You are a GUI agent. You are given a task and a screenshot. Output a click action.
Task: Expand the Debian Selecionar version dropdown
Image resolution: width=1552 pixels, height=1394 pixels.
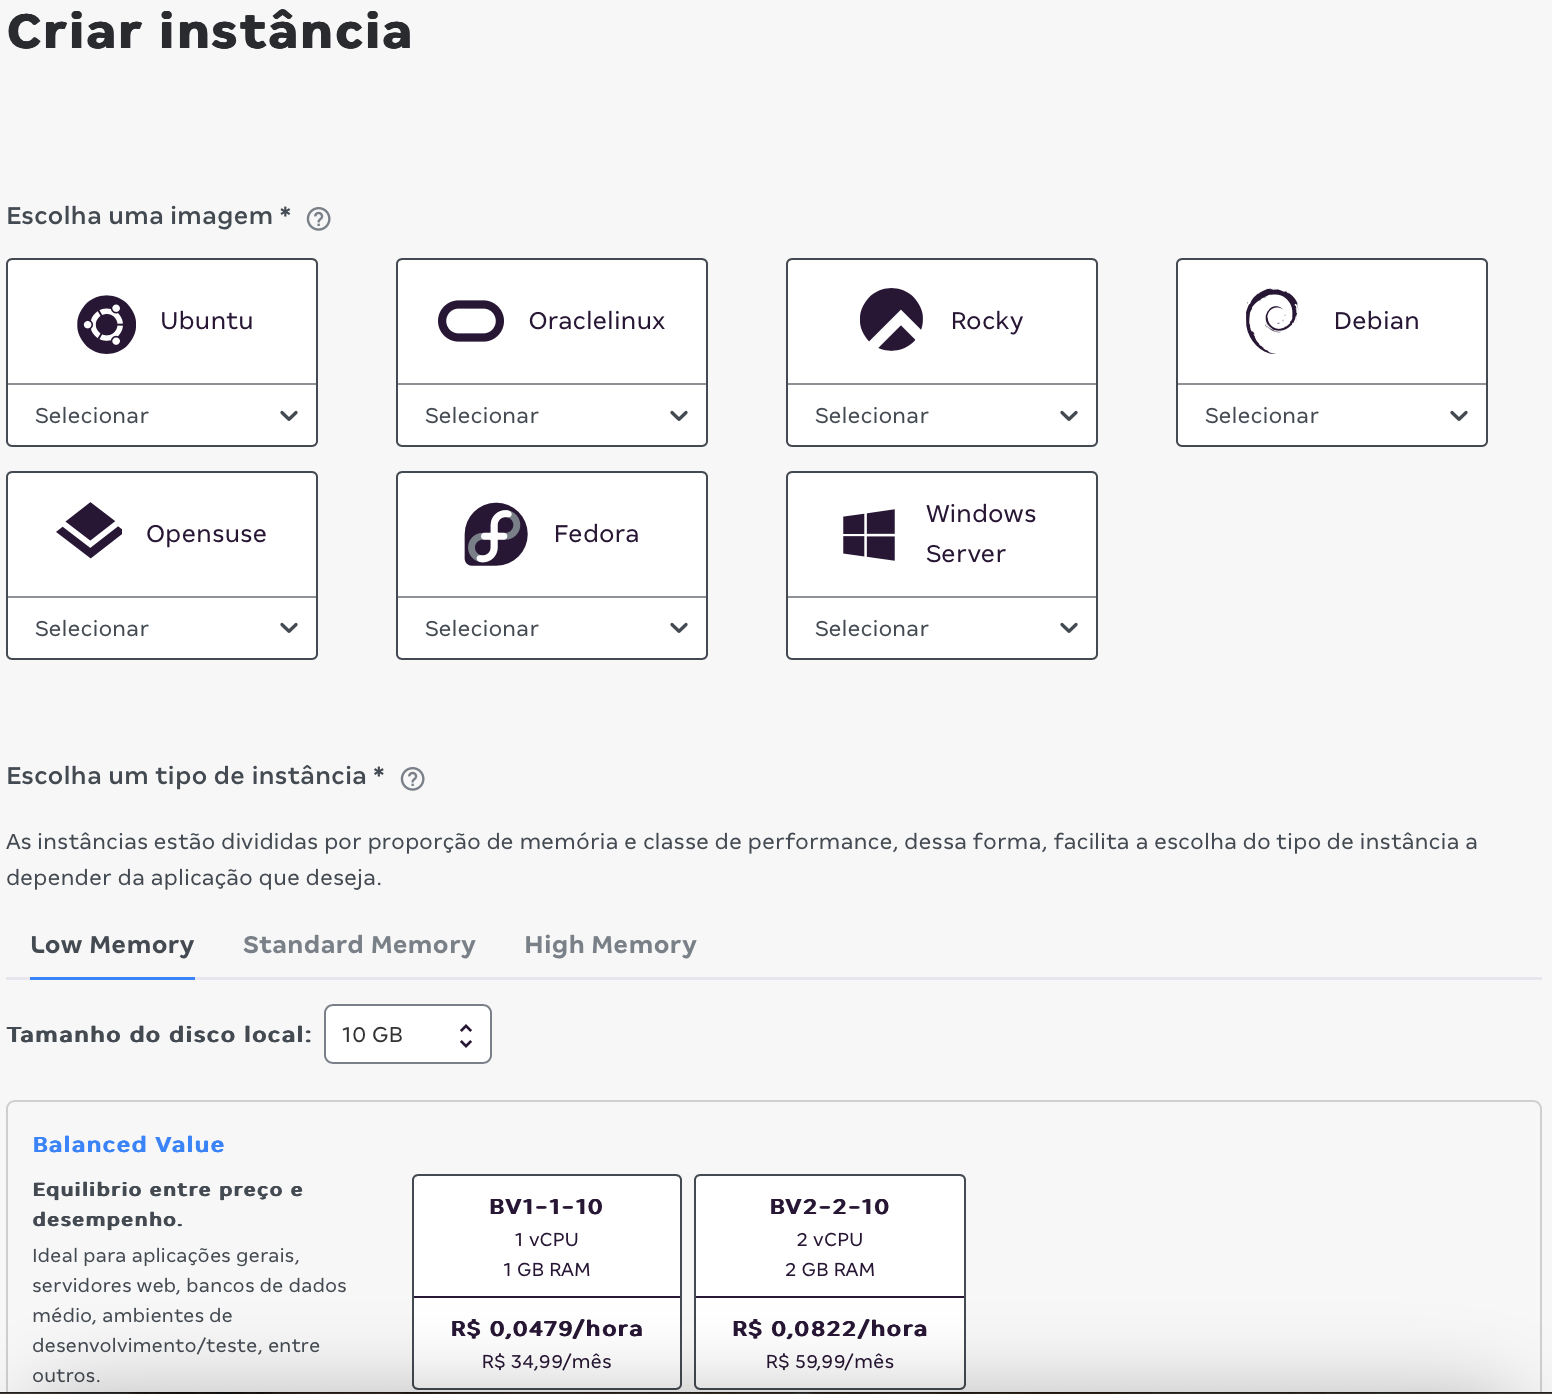1332,415
